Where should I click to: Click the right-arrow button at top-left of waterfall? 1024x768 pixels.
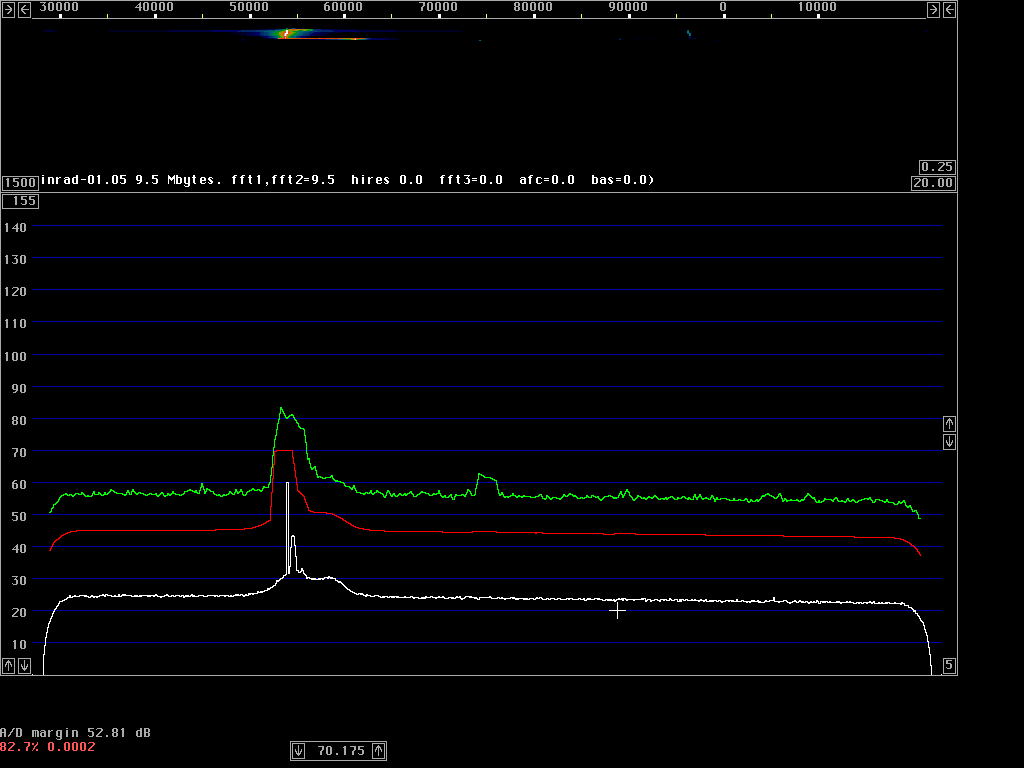8,9
